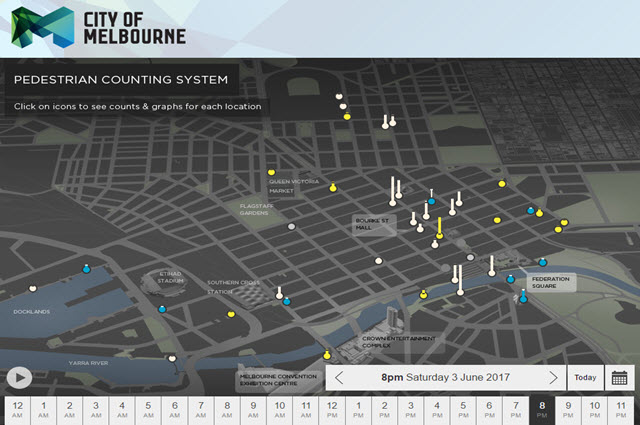Click the Federation Square map label

(550, 283)
